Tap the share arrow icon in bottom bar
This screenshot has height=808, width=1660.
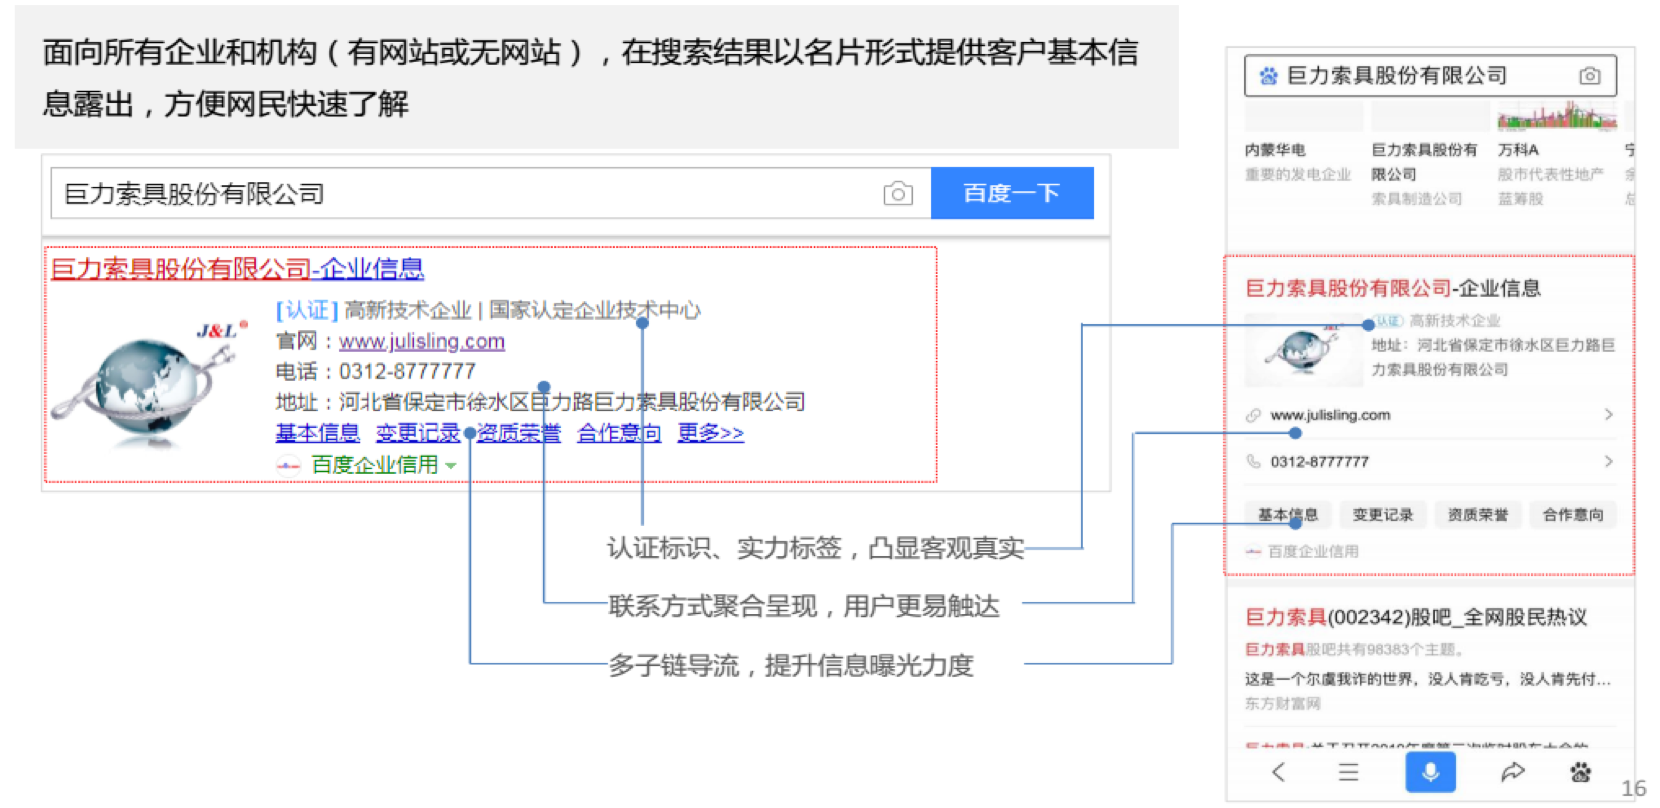[x=1513, y=772]
